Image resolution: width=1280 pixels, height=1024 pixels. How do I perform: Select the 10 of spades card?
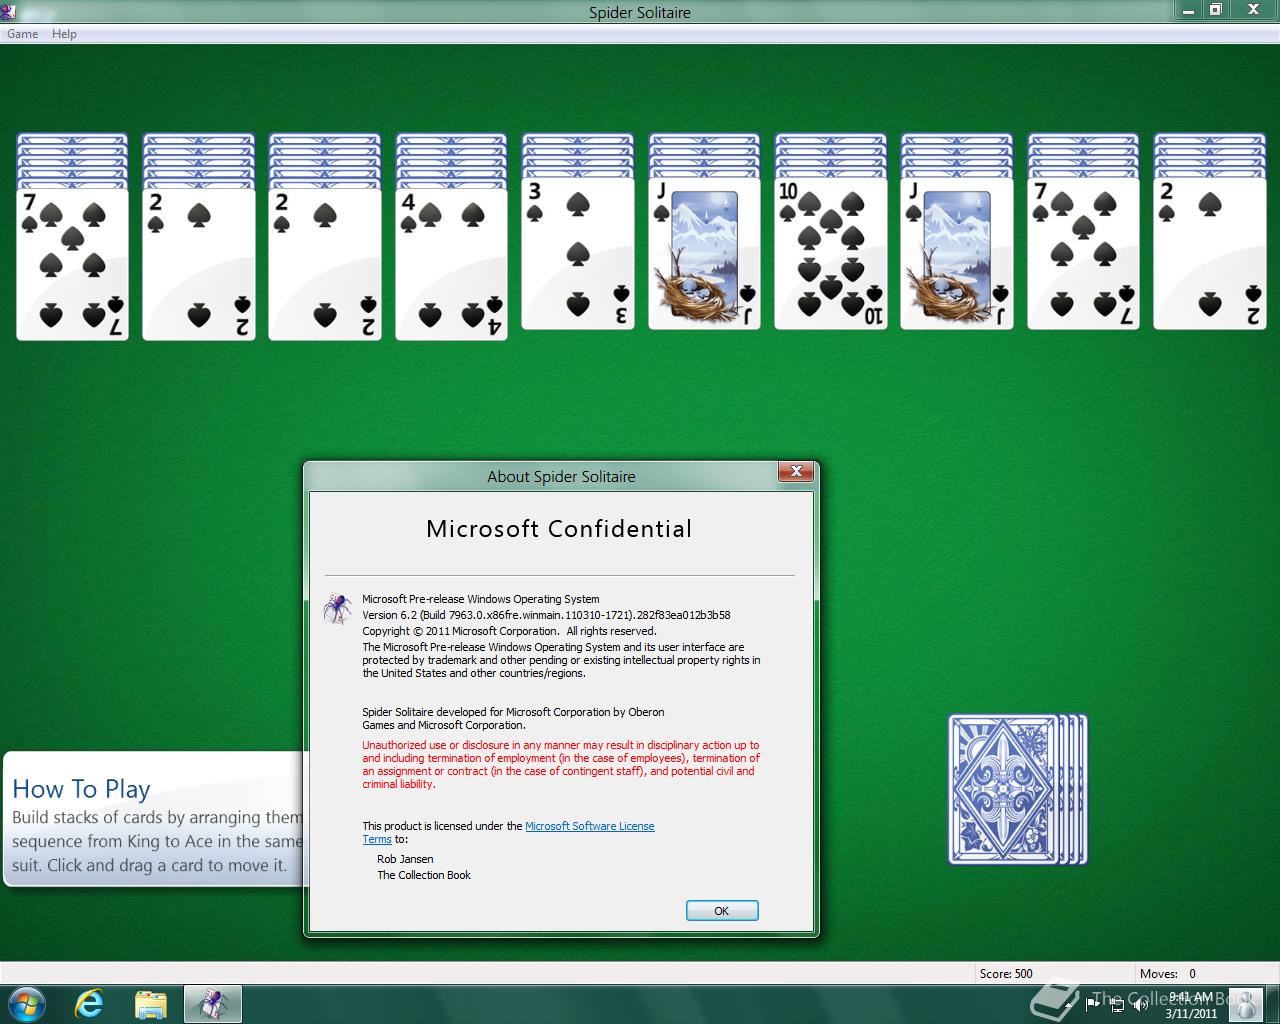coord(831,253)
